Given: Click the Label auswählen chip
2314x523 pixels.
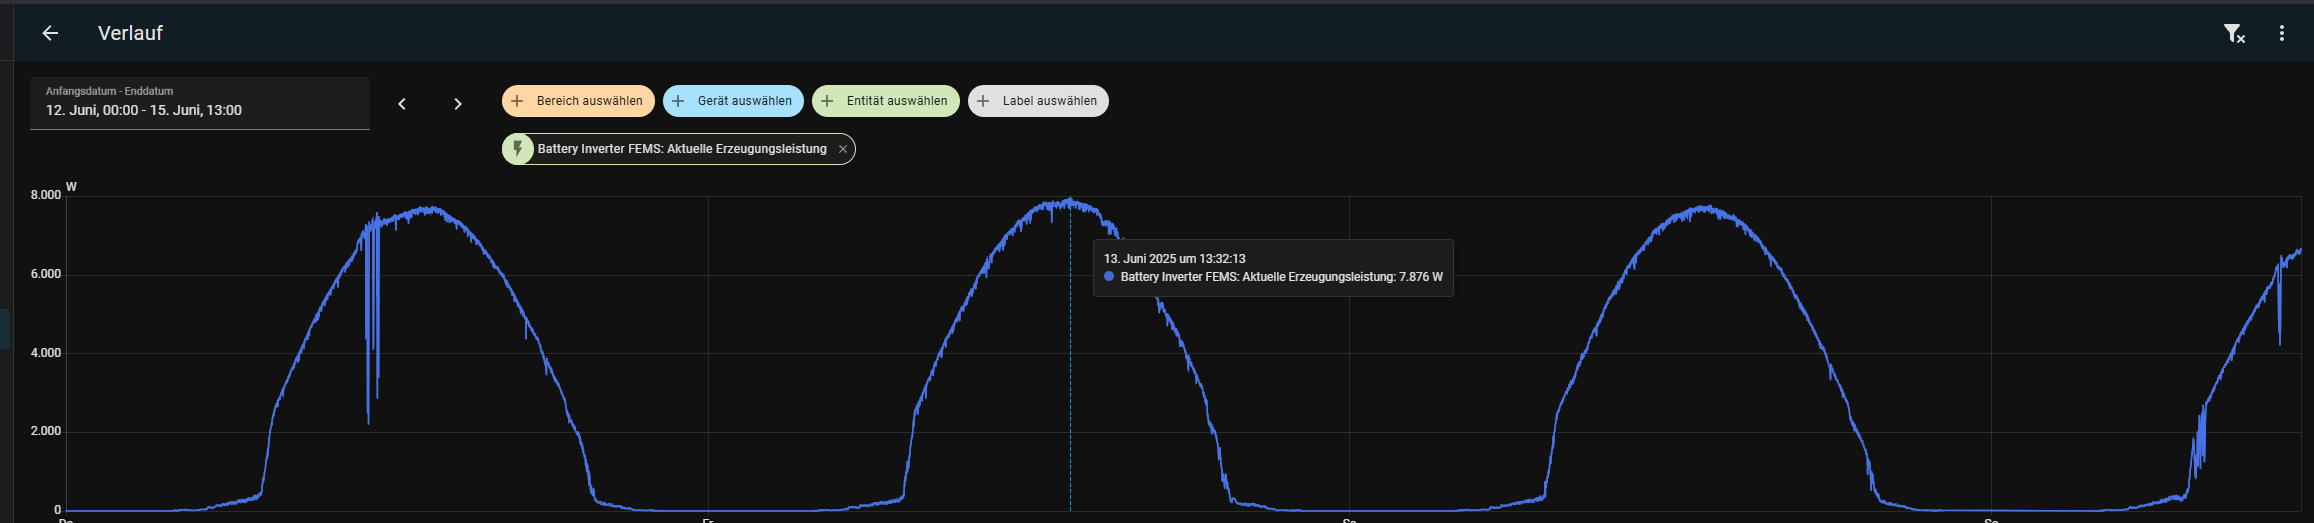Looking at the screenshot, I should (x=1038, y=101).
